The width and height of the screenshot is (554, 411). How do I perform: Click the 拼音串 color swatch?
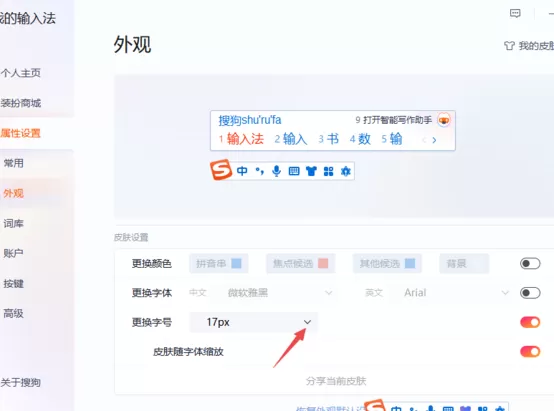pyautogui.click(x=236, y=263)
